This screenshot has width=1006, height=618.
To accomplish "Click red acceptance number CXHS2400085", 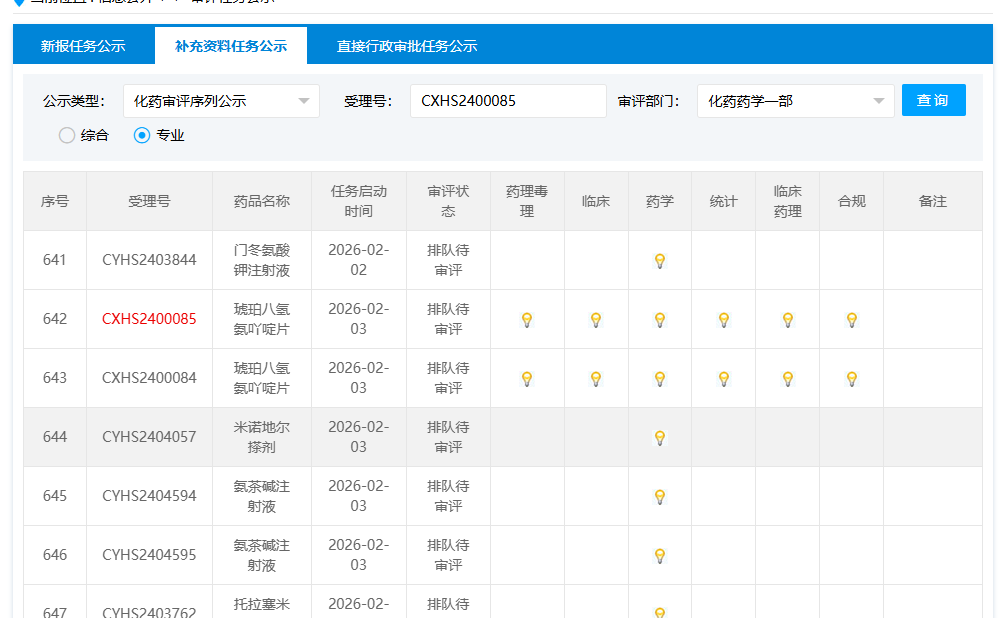I will pos(149,319).
